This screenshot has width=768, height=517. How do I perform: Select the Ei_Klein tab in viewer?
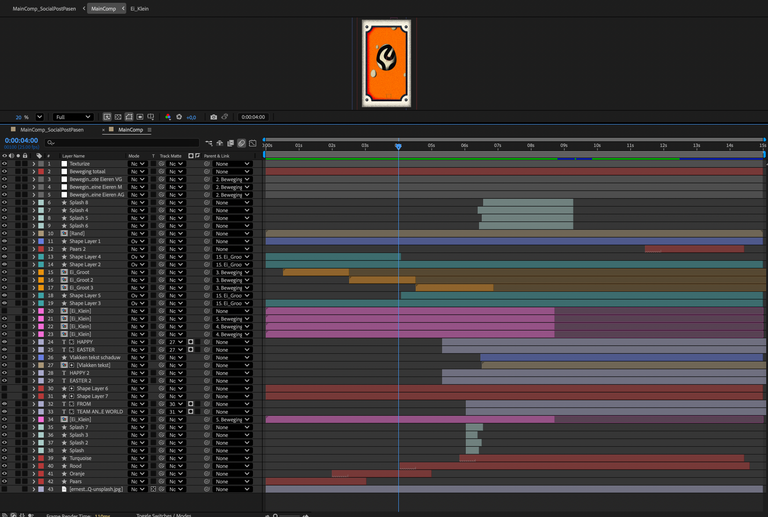[x=139, y=8]
